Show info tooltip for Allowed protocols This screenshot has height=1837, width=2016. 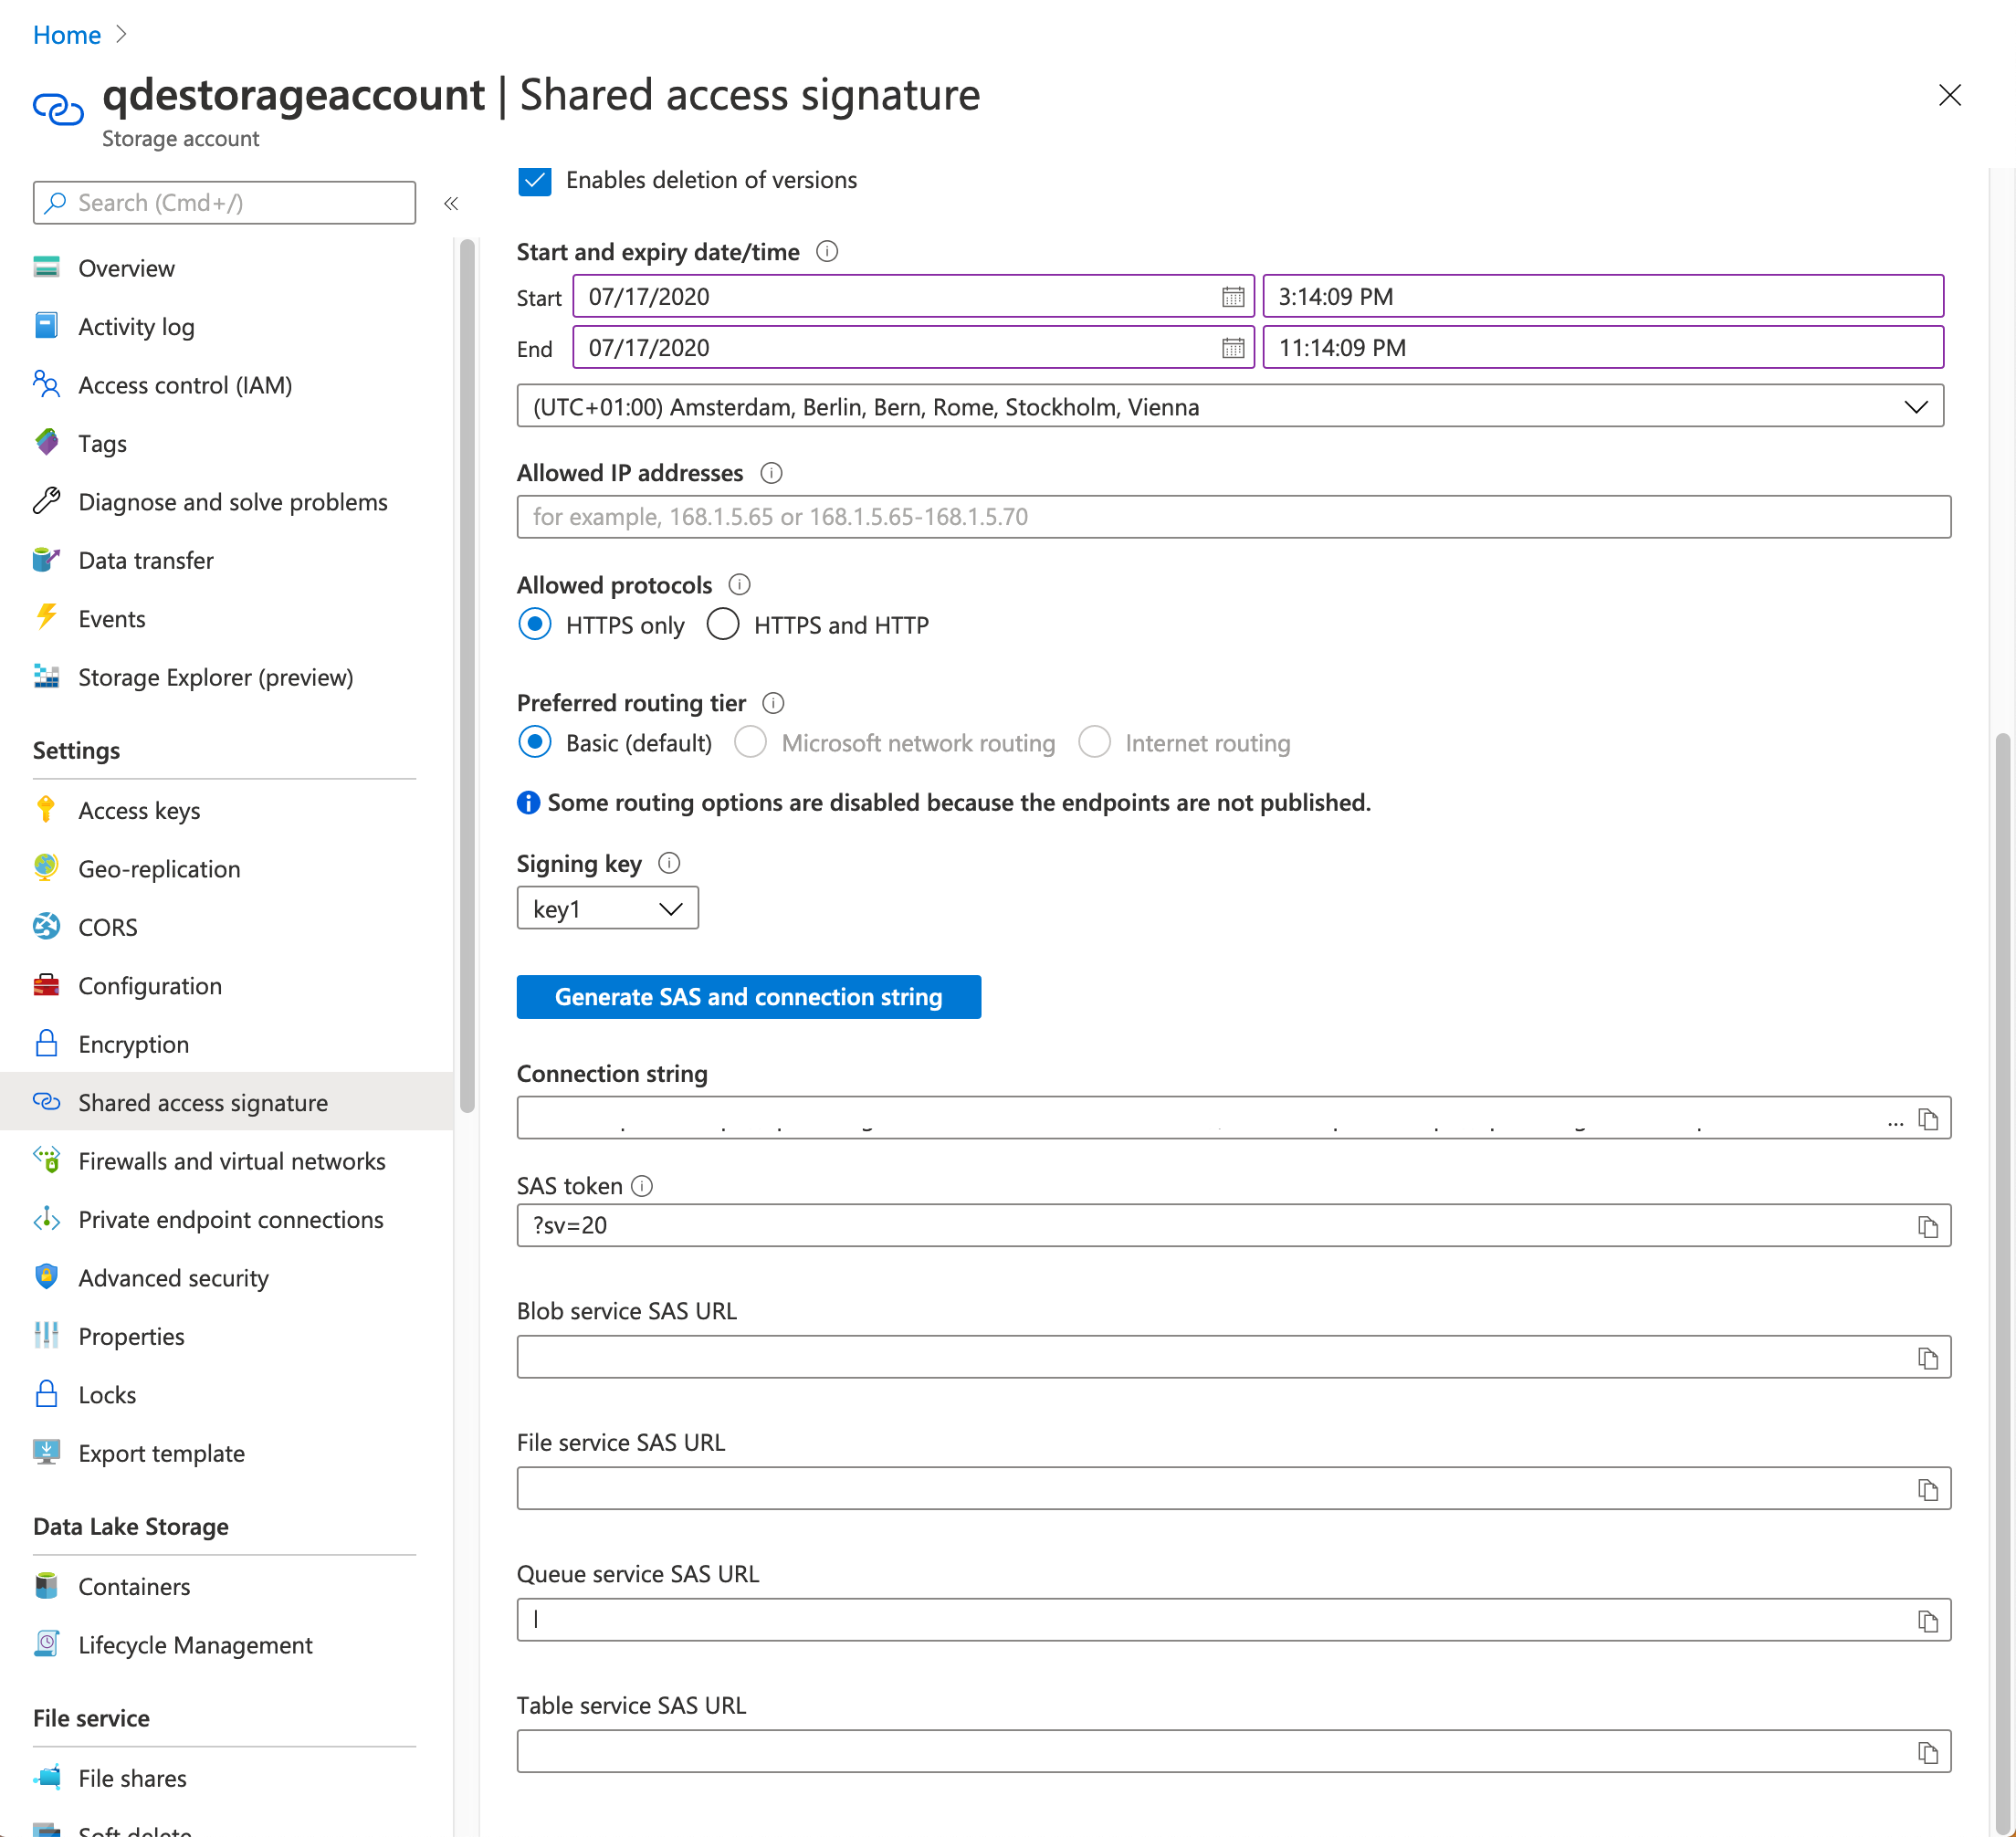tap(739, 585)
